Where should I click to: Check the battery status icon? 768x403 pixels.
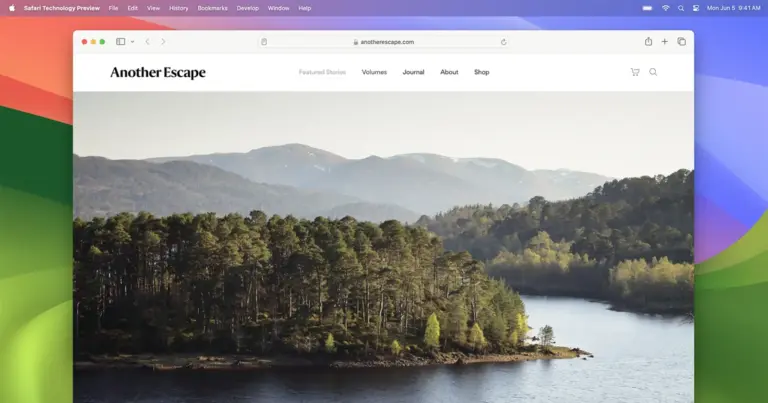pyautogui.click(x=647, y=8)
